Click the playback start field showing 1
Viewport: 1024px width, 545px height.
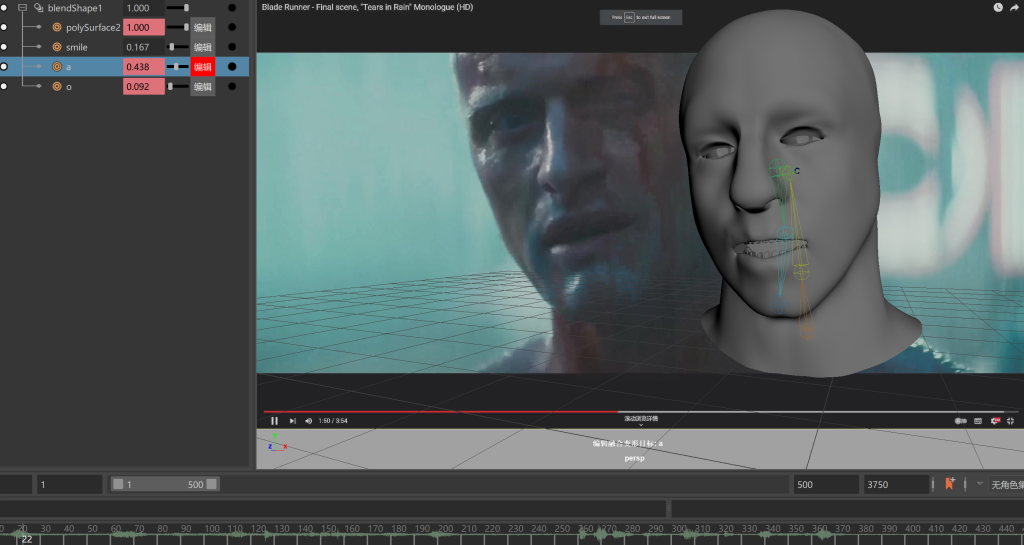(69, 484)
